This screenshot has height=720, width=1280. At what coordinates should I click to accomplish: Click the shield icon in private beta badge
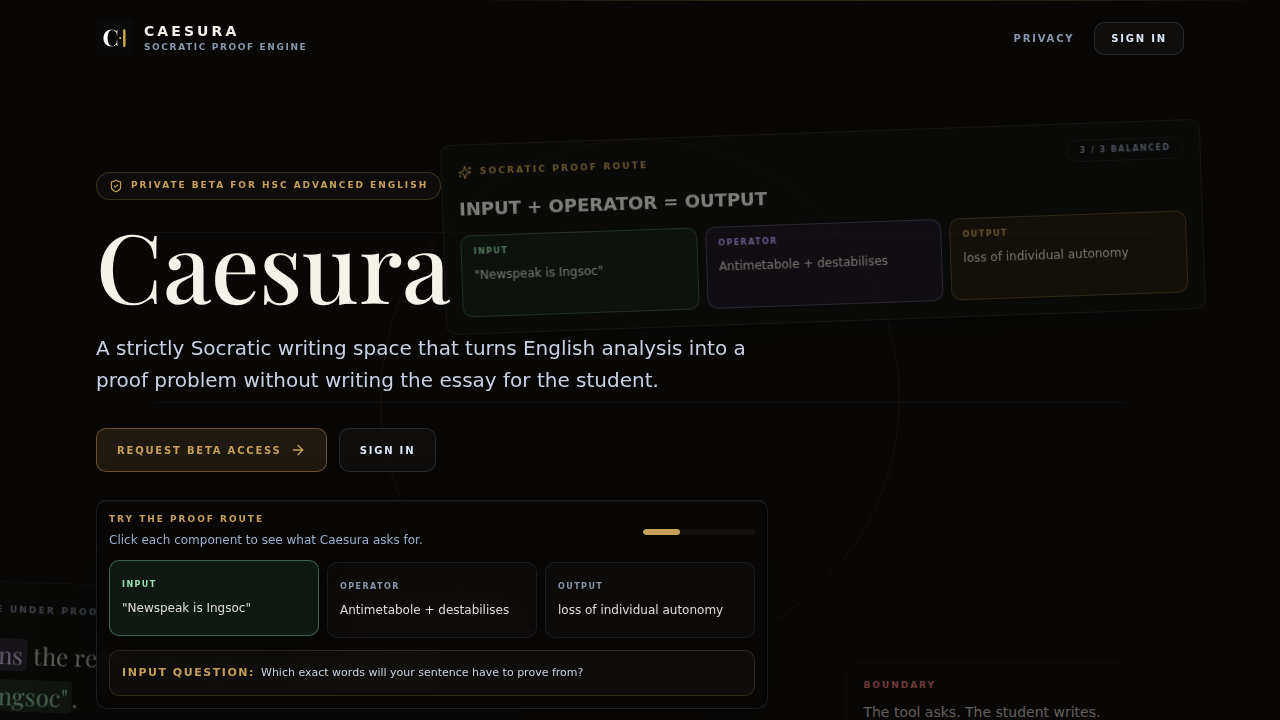coord(116,186)
